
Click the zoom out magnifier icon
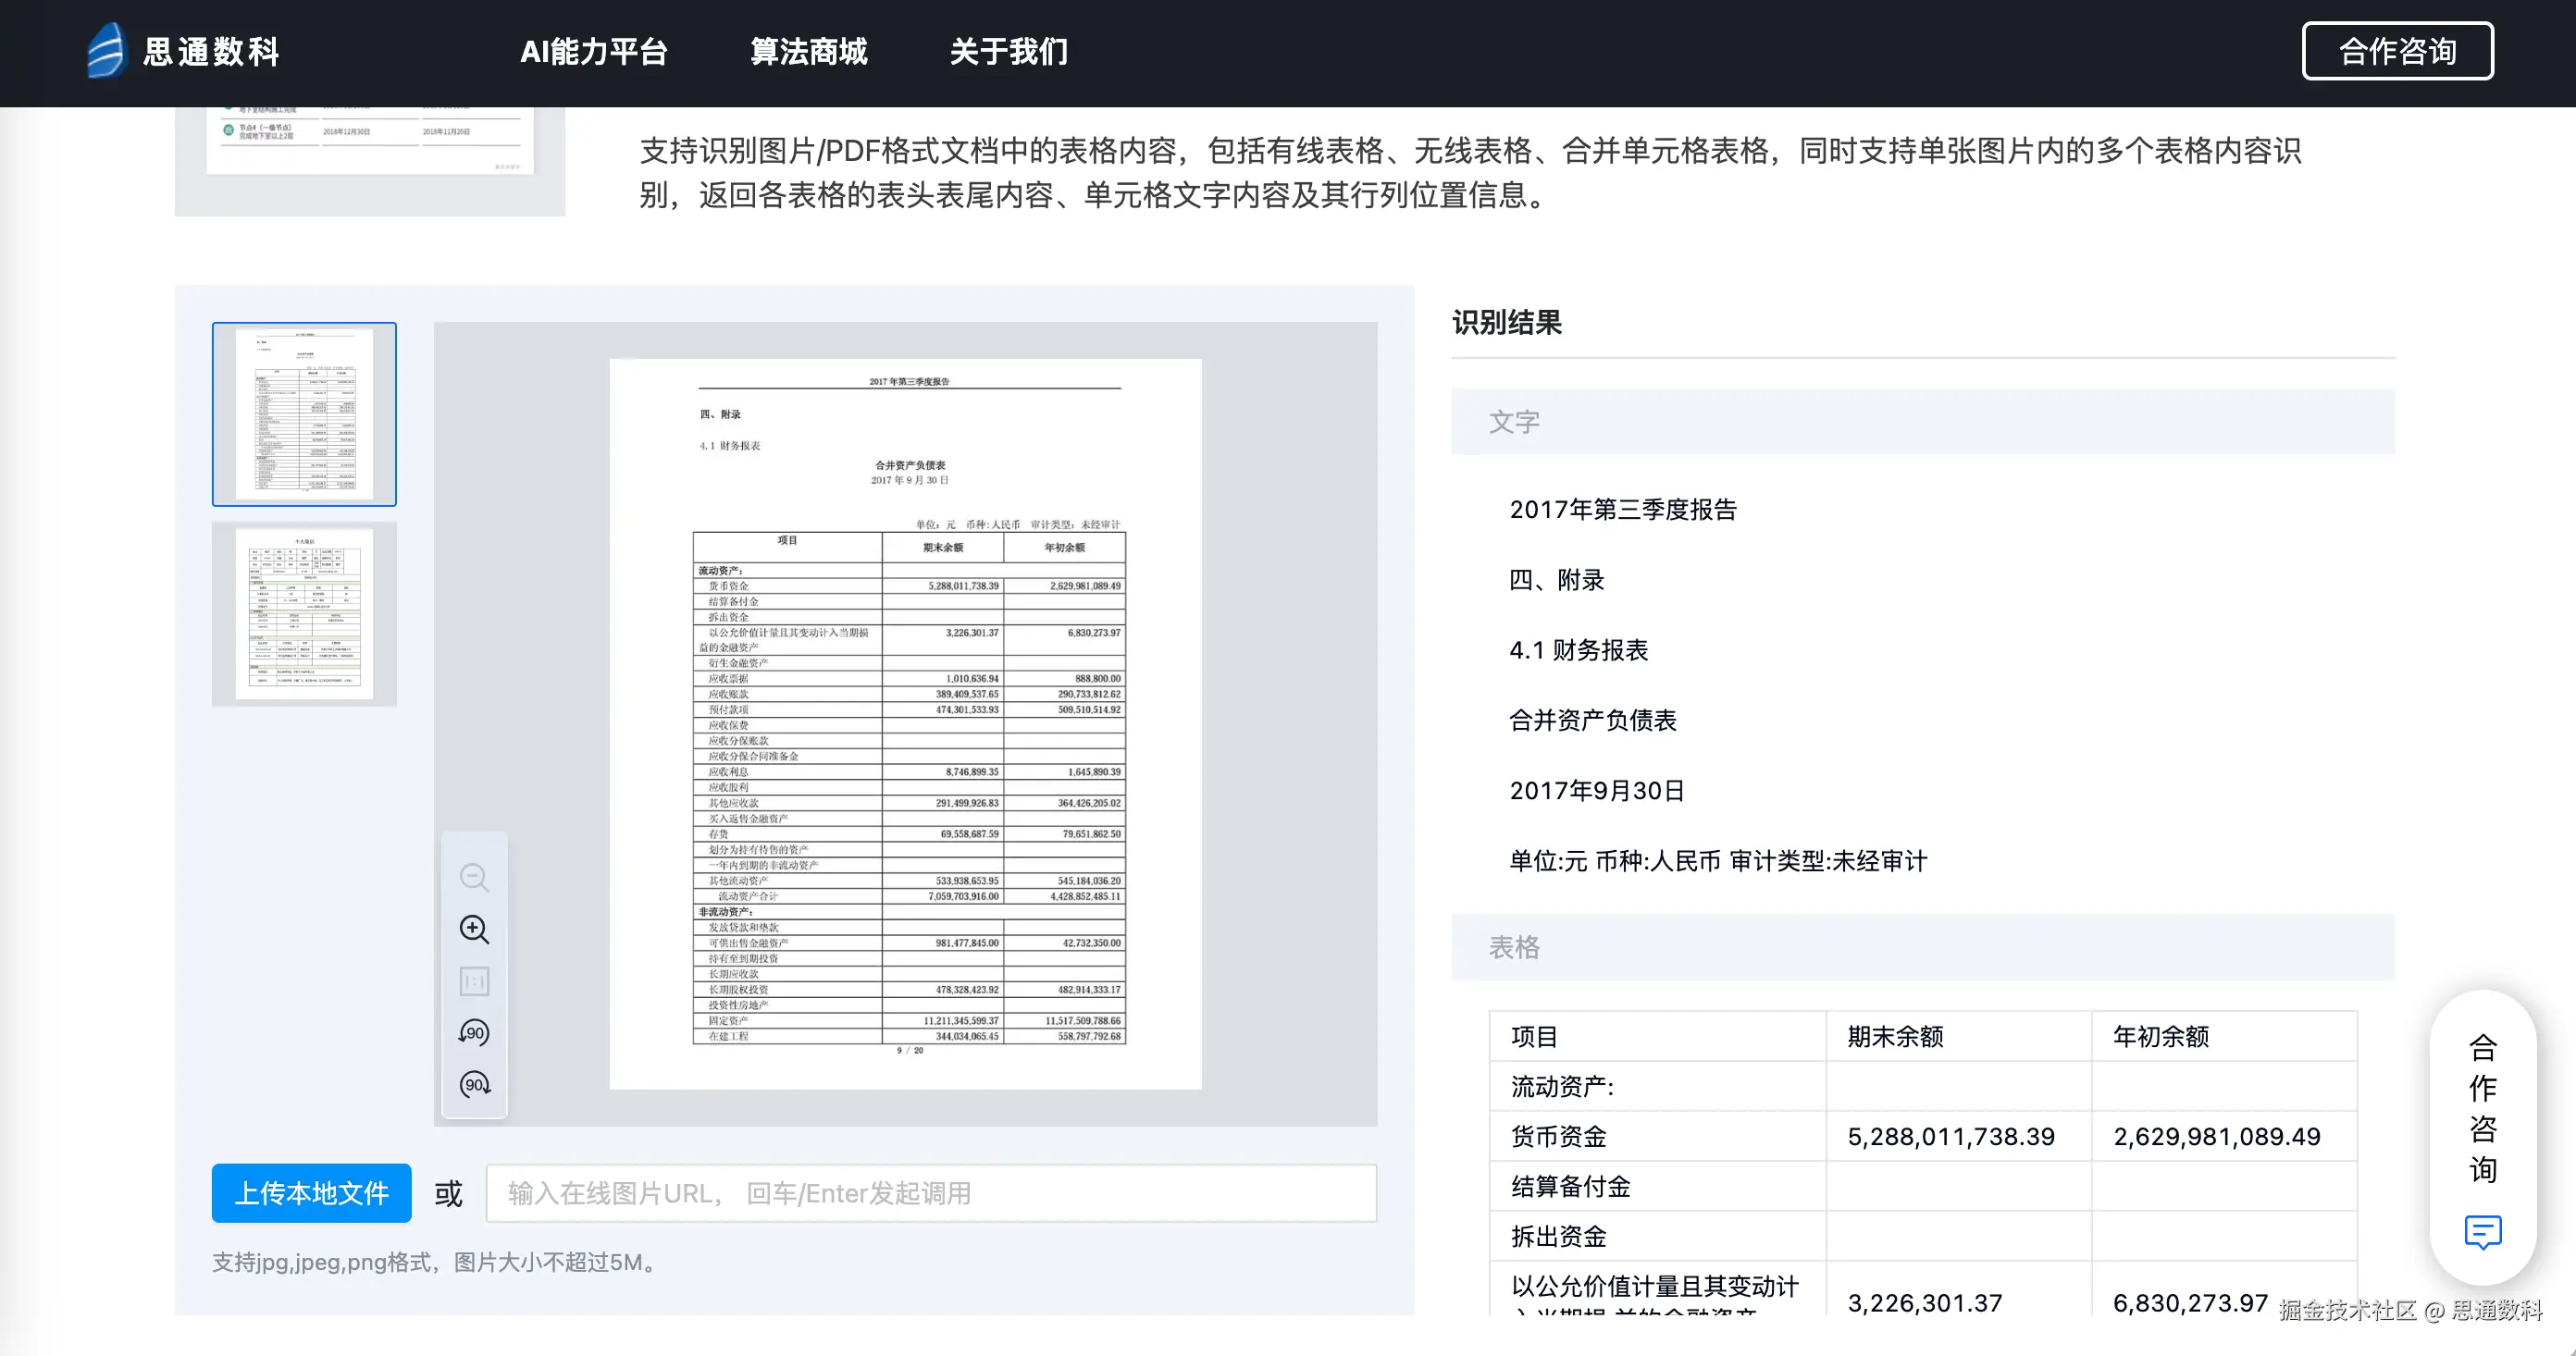tap(474, 877)
